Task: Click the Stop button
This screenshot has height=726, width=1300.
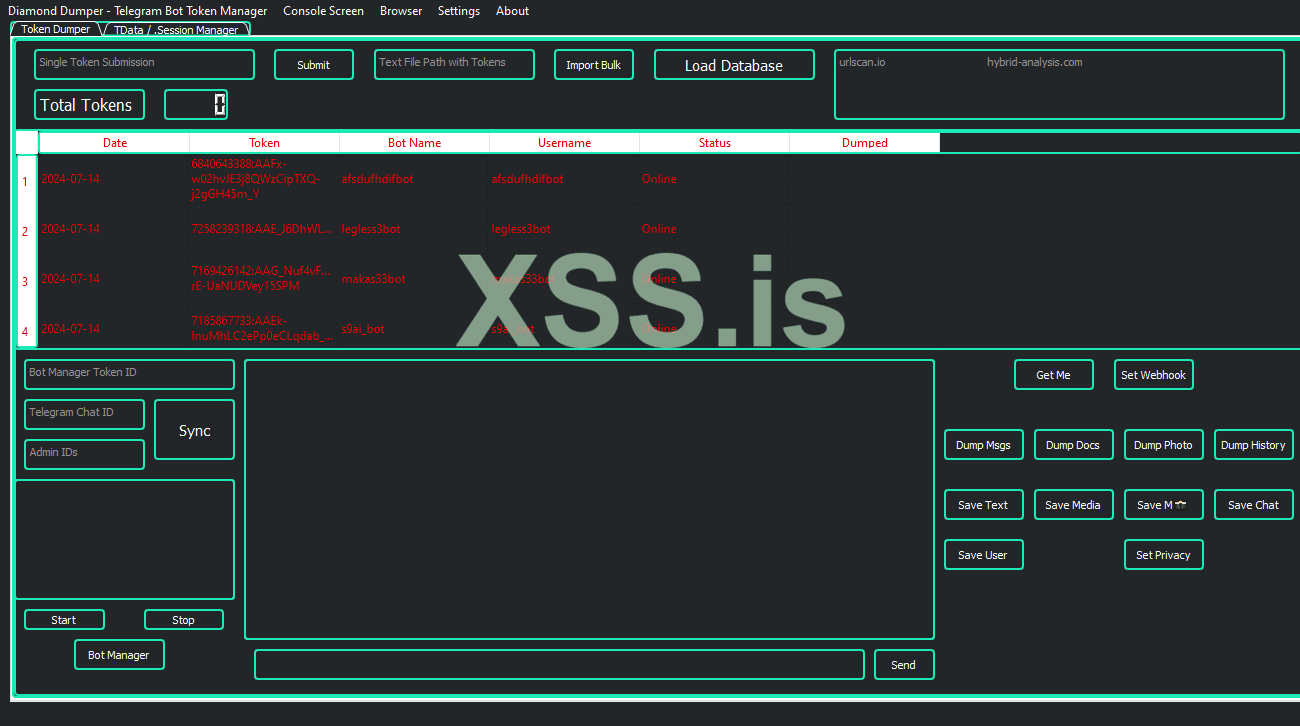Action: pos(184,620)
